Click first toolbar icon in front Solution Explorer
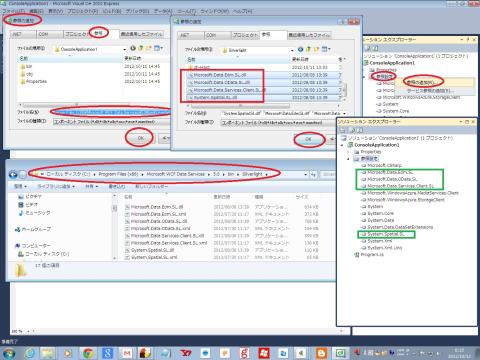480x360 pixels. 343,130
